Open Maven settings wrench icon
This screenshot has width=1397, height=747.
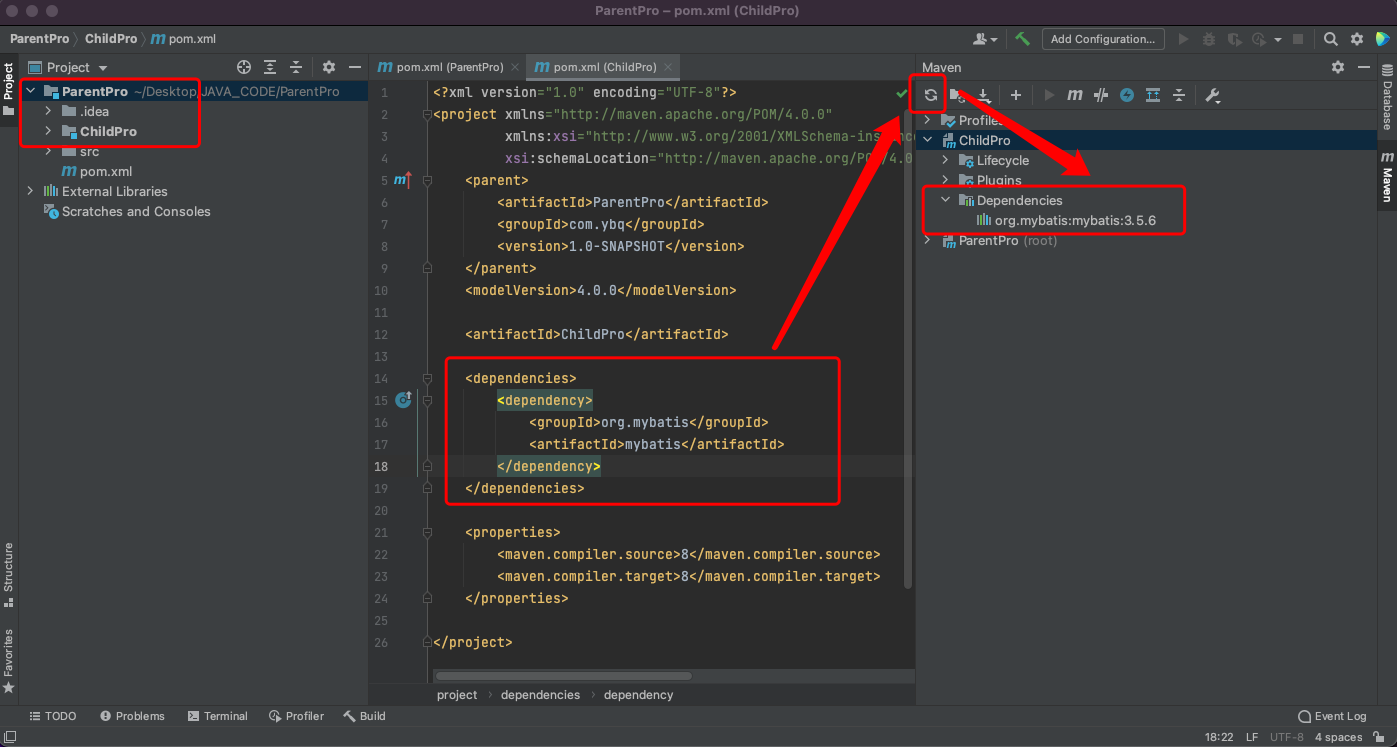(x=1212, y=95)
